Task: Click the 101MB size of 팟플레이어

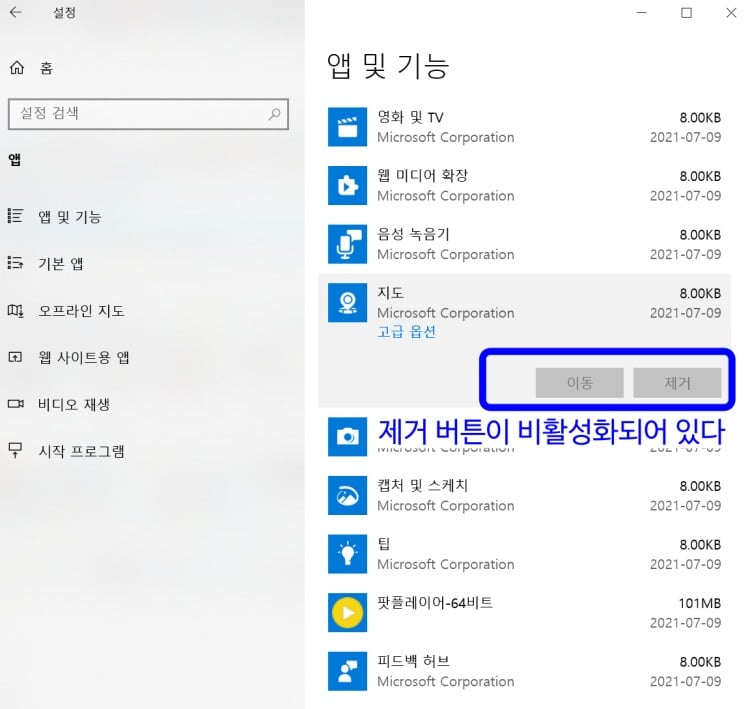Action: (x=700, y=603)
